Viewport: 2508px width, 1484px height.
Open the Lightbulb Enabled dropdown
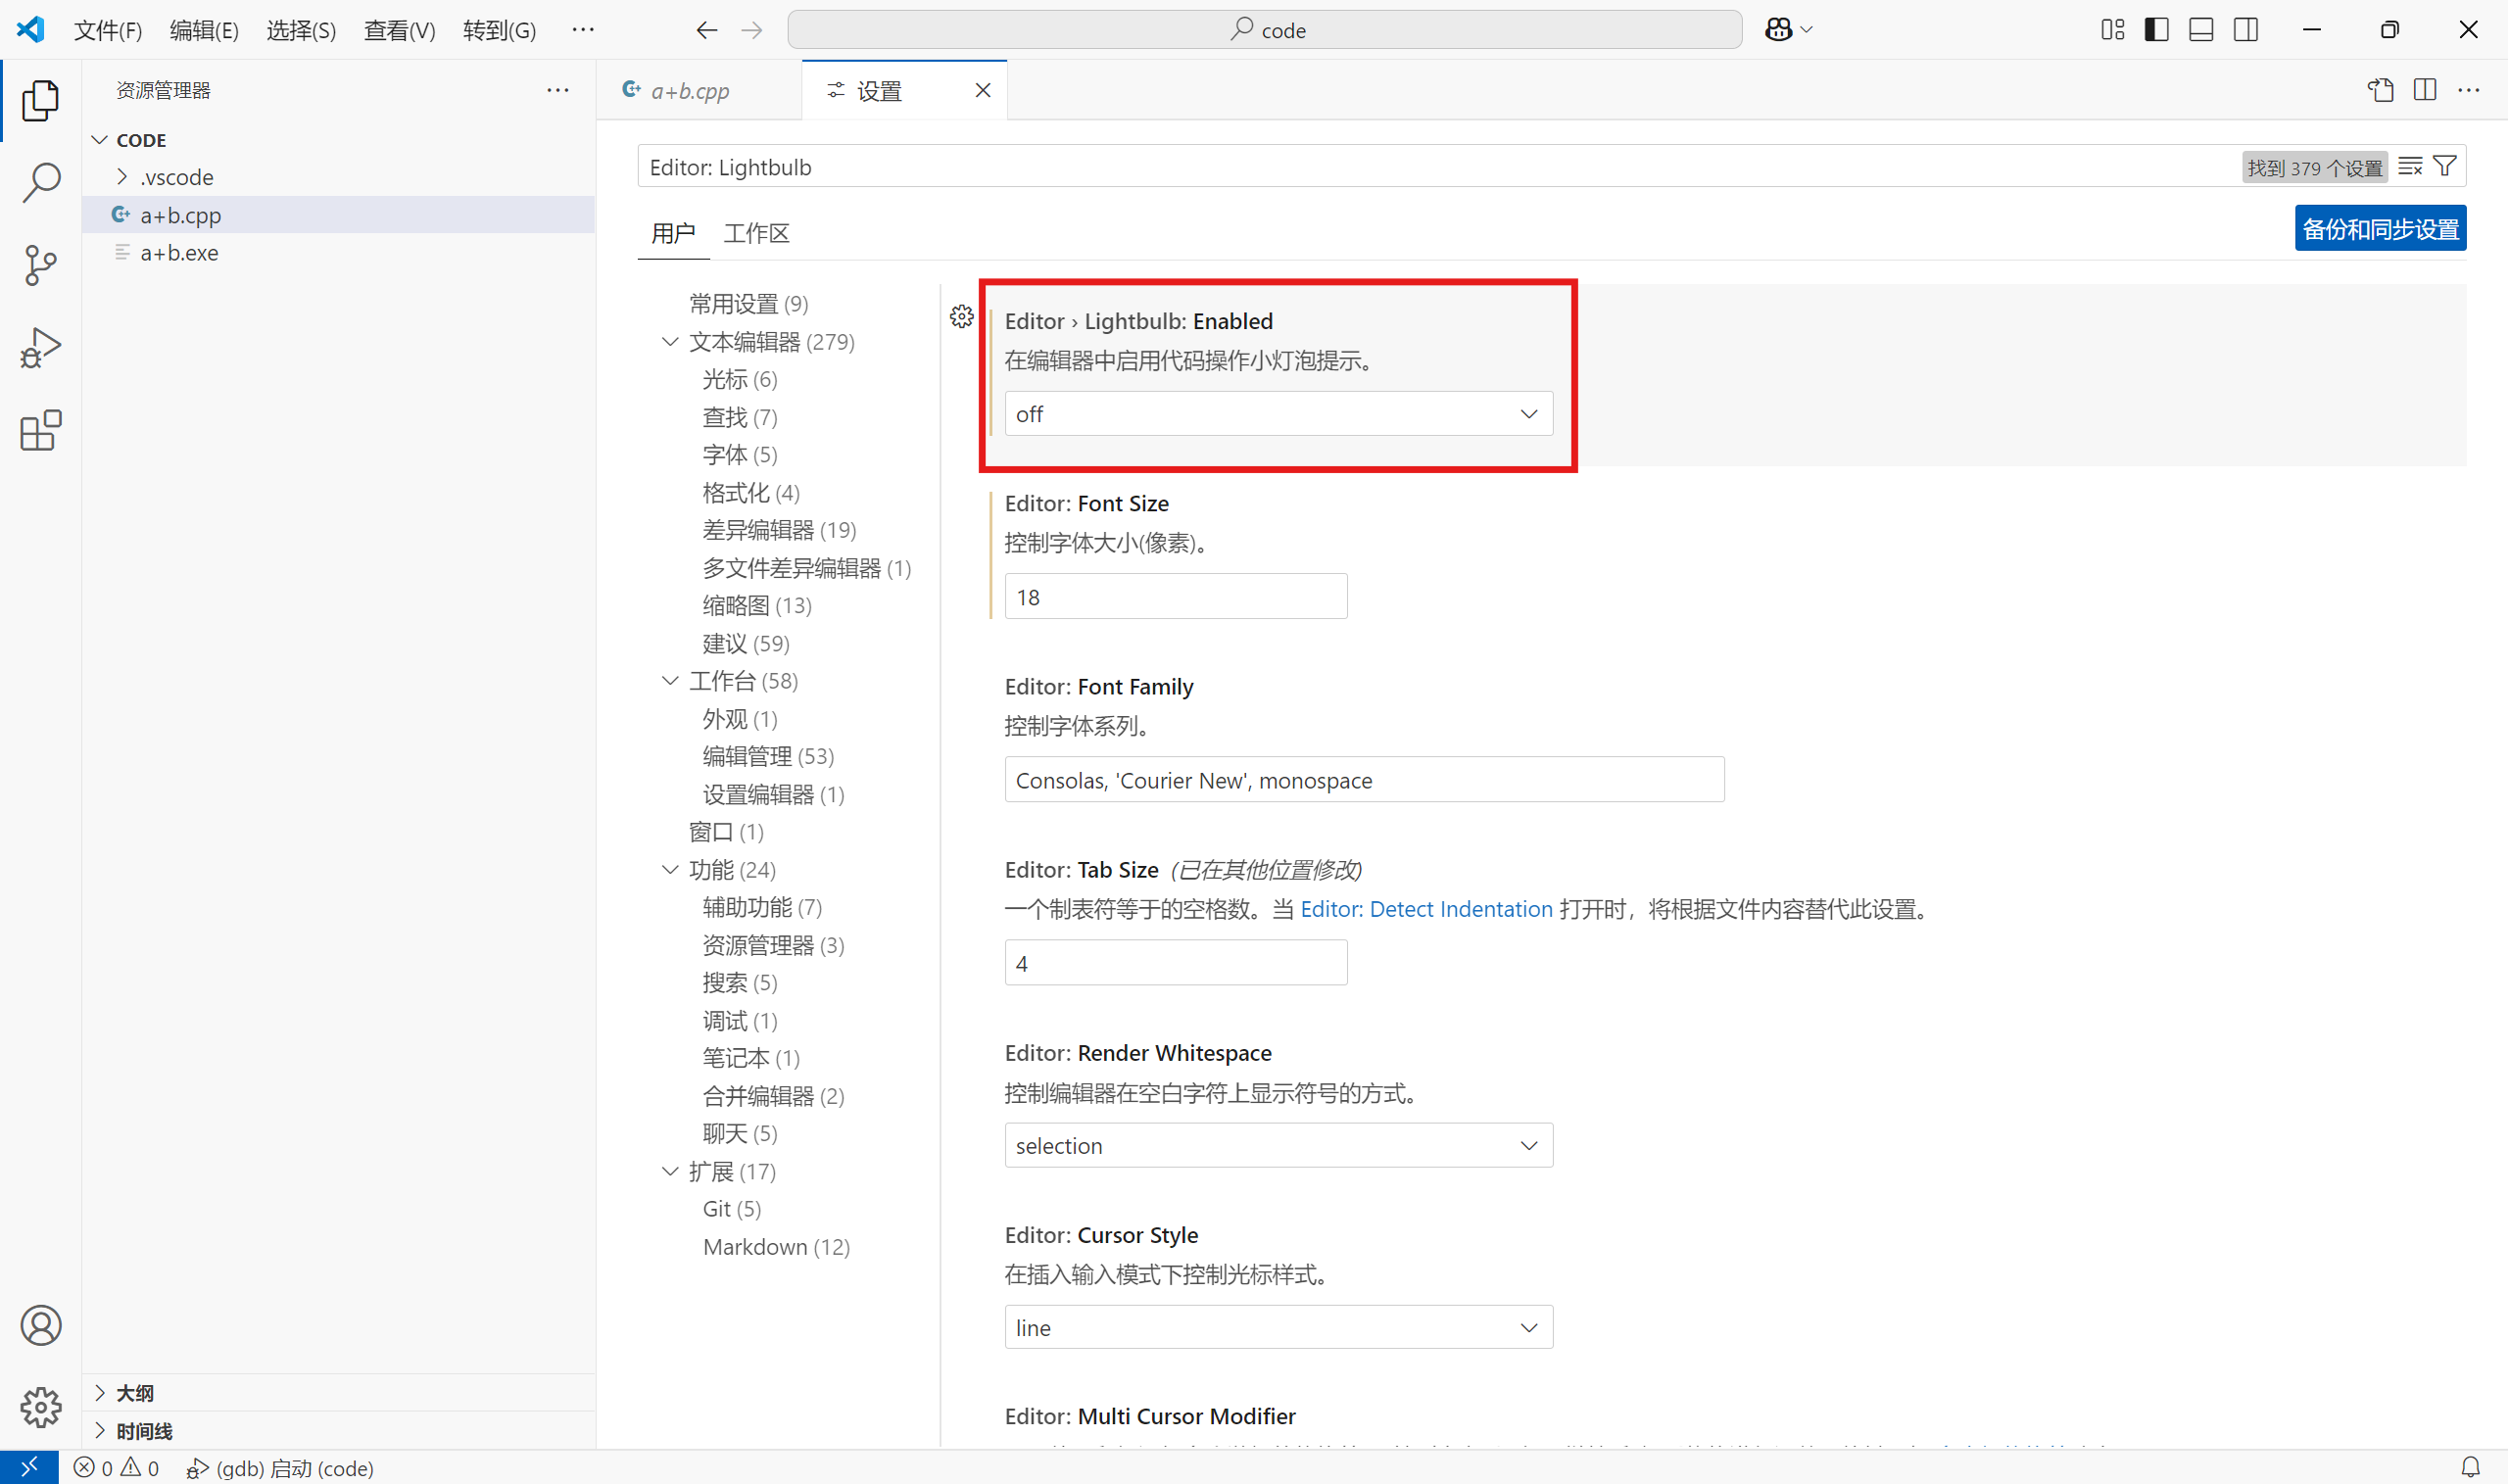(1278, 414)
